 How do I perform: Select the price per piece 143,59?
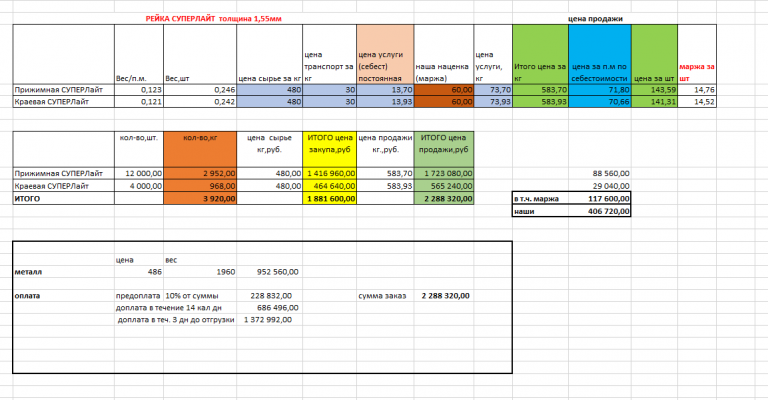coord(654,90)
